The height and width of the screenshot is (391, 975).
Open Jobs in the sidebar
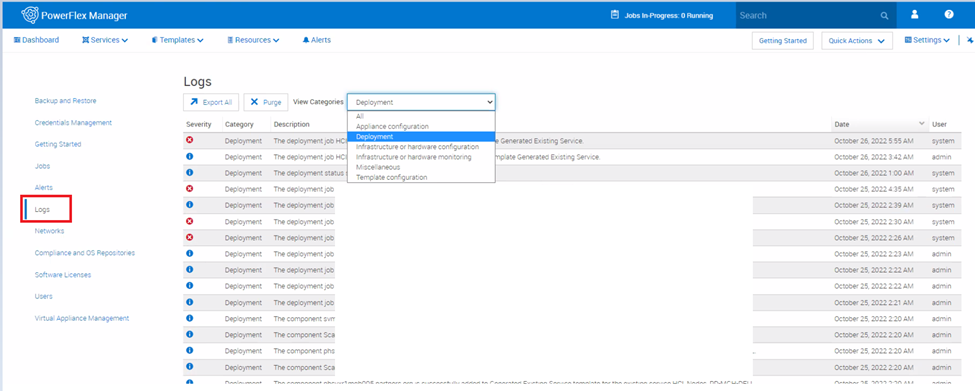[x=42, y=166]
